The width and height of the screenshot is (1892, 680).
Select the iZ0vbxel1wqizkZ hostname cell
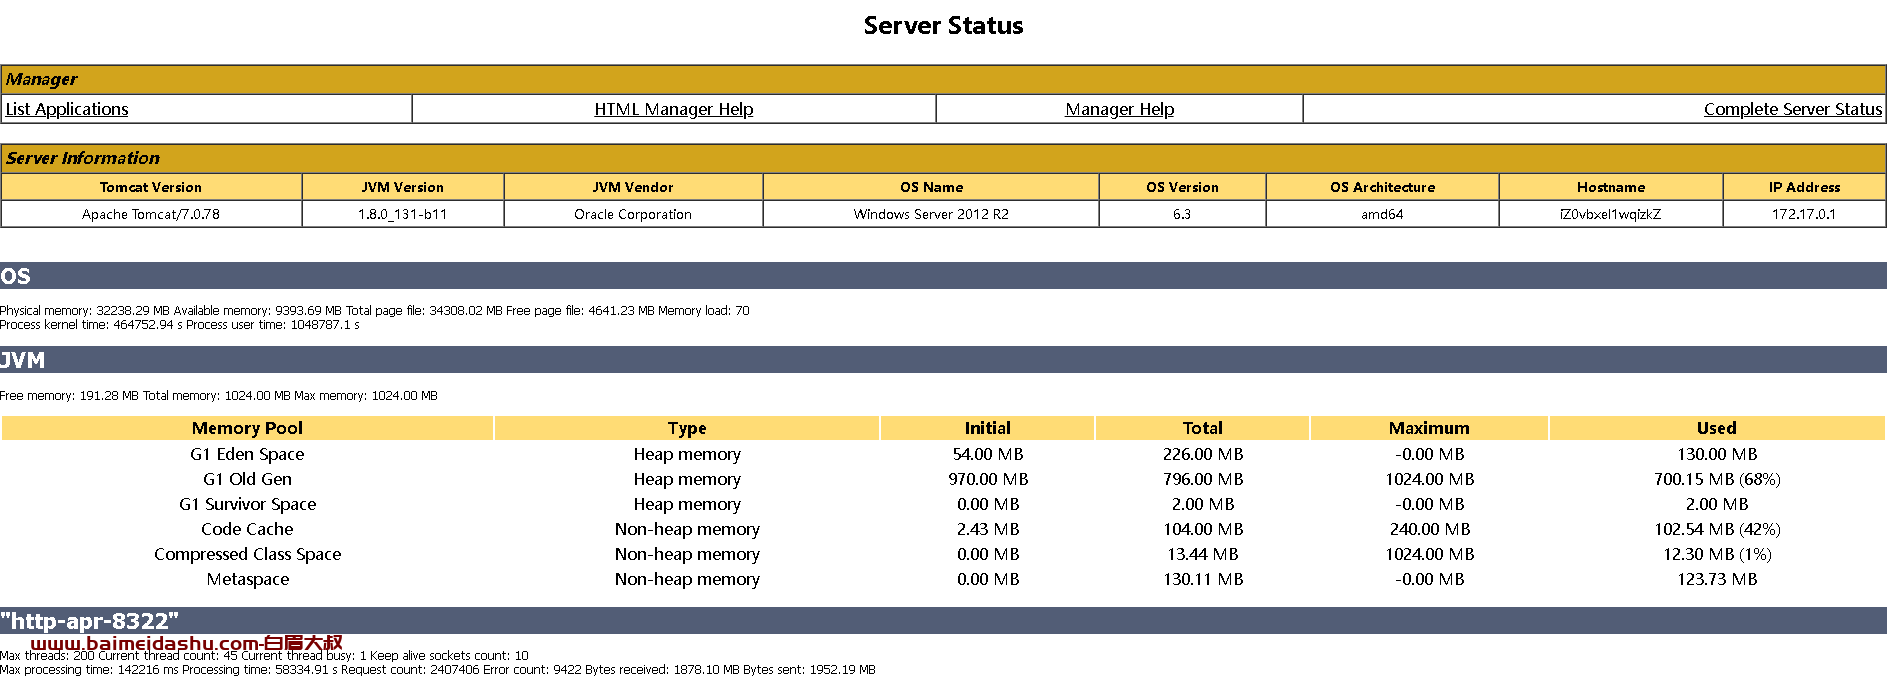tap(1611, 214)
